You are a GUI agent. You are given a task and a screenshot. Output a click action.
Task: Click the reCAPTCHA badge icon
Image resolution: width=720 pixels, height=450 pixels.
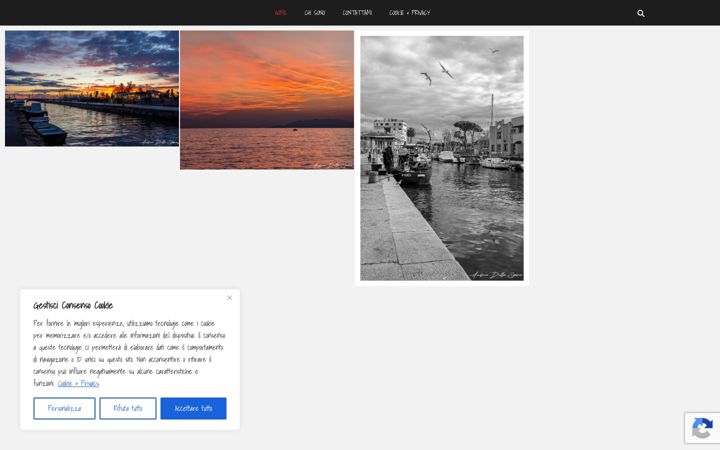pyautogui.click(x=702, y=428)
